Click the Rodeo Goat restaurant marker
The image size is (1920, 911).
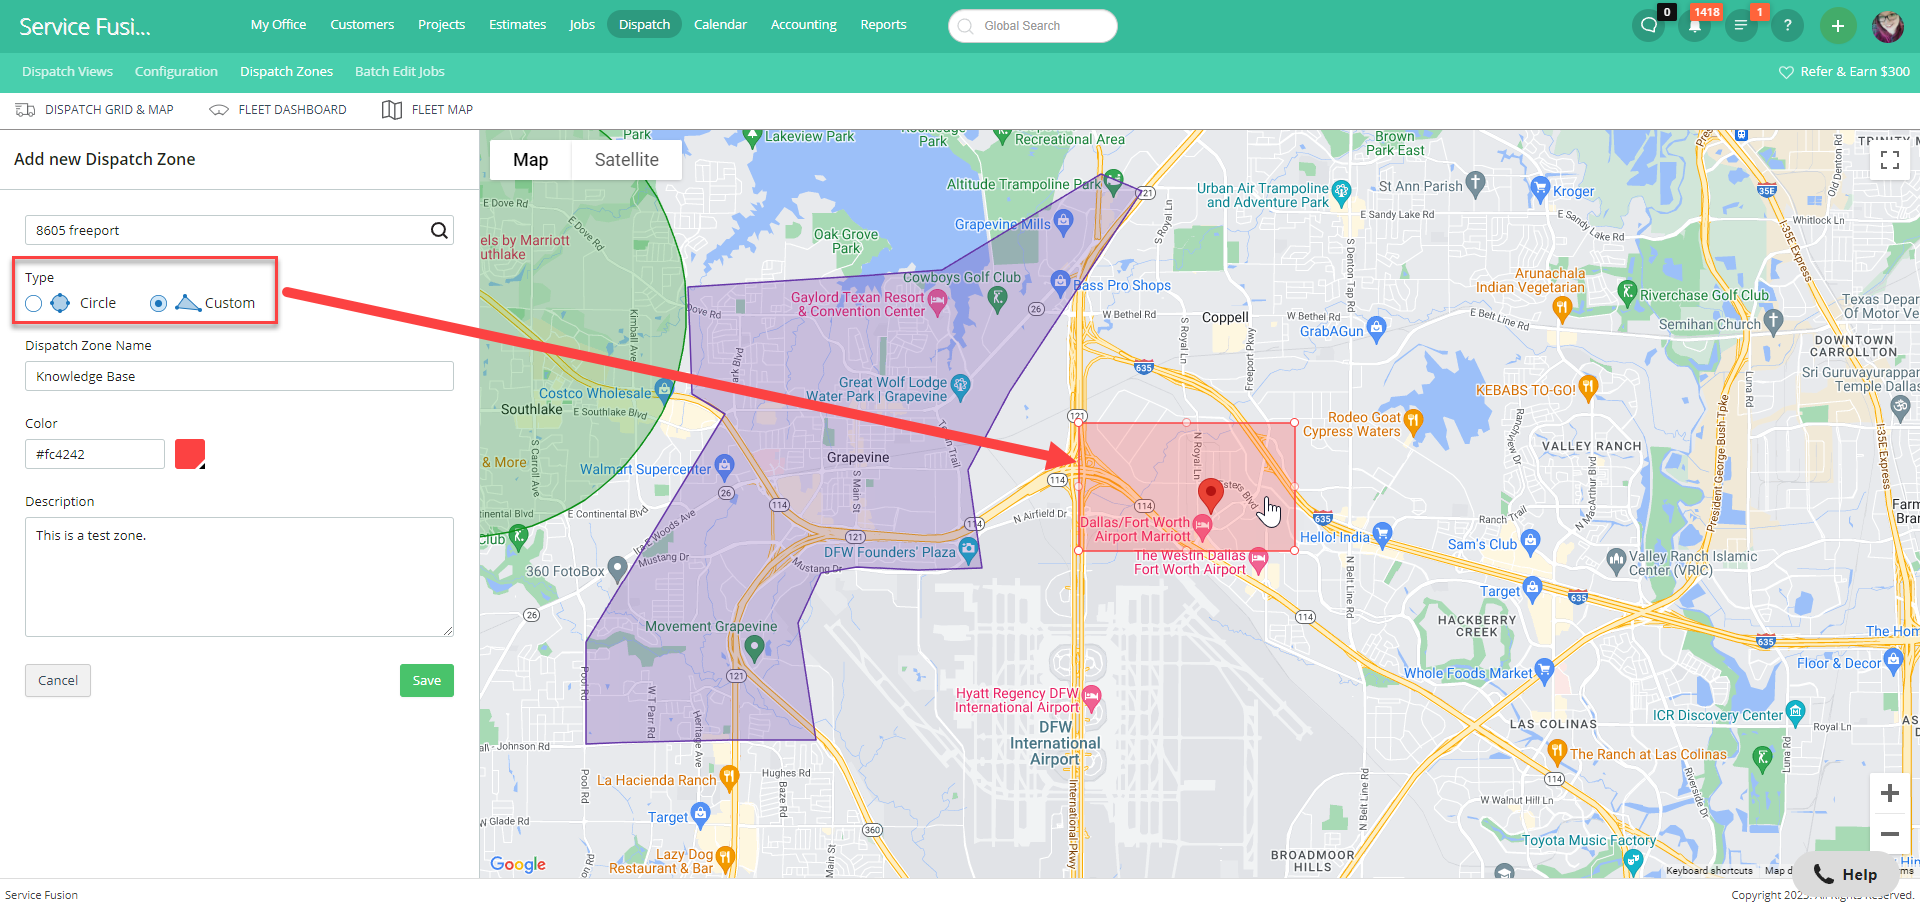pos(1413,421)
